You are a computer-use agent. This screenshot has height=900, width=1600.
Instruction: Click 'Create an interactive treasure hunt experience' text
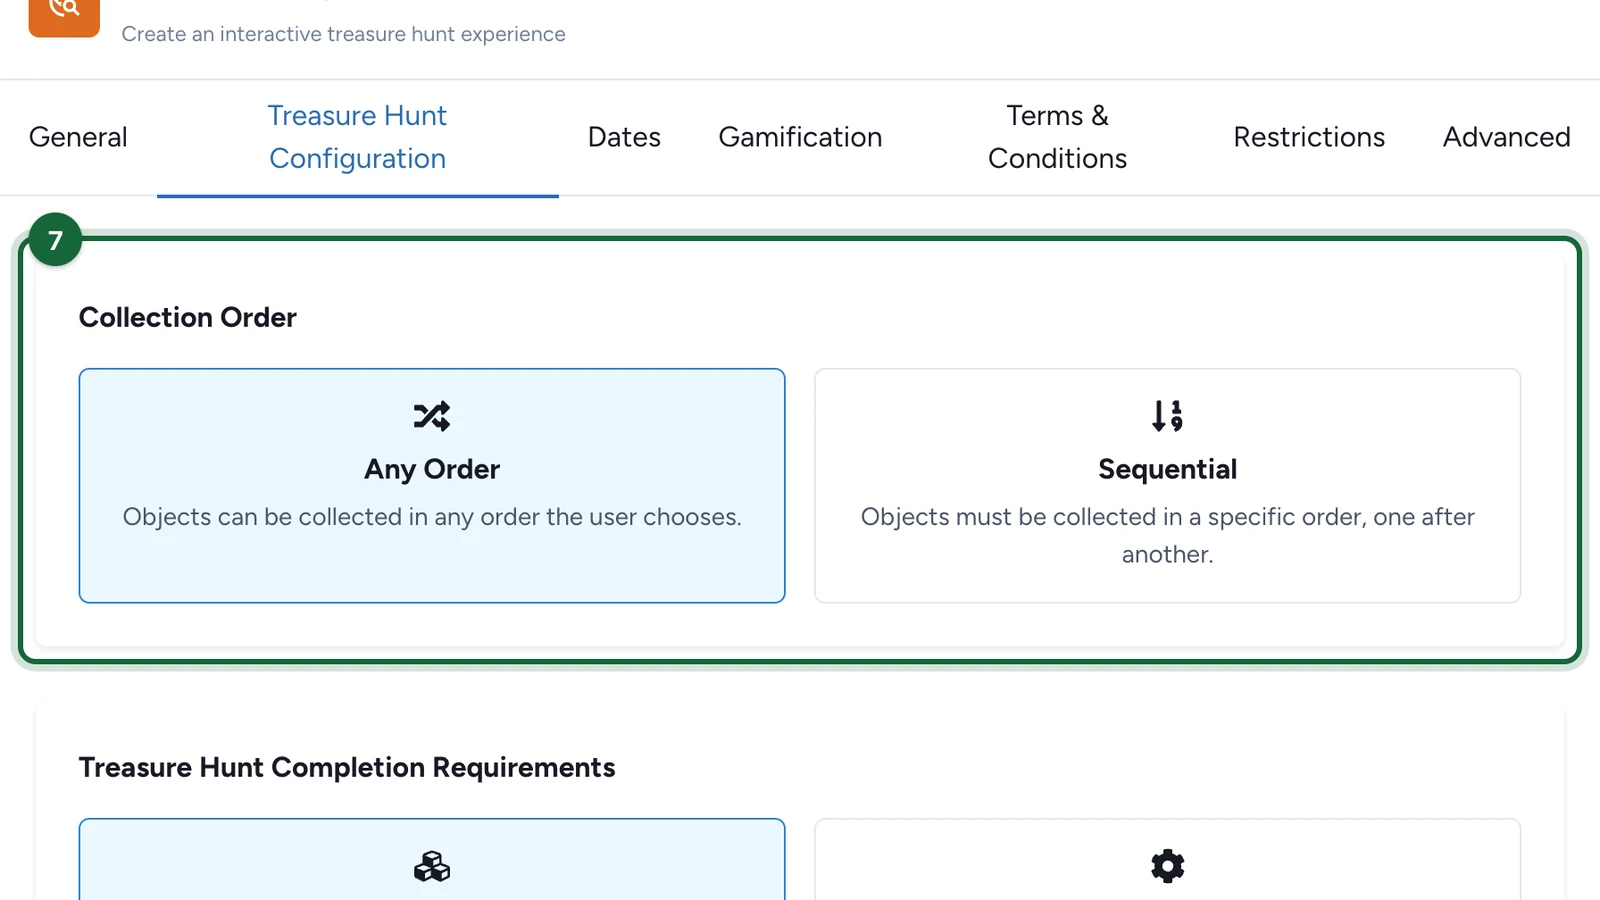click(x=343, y=34)
